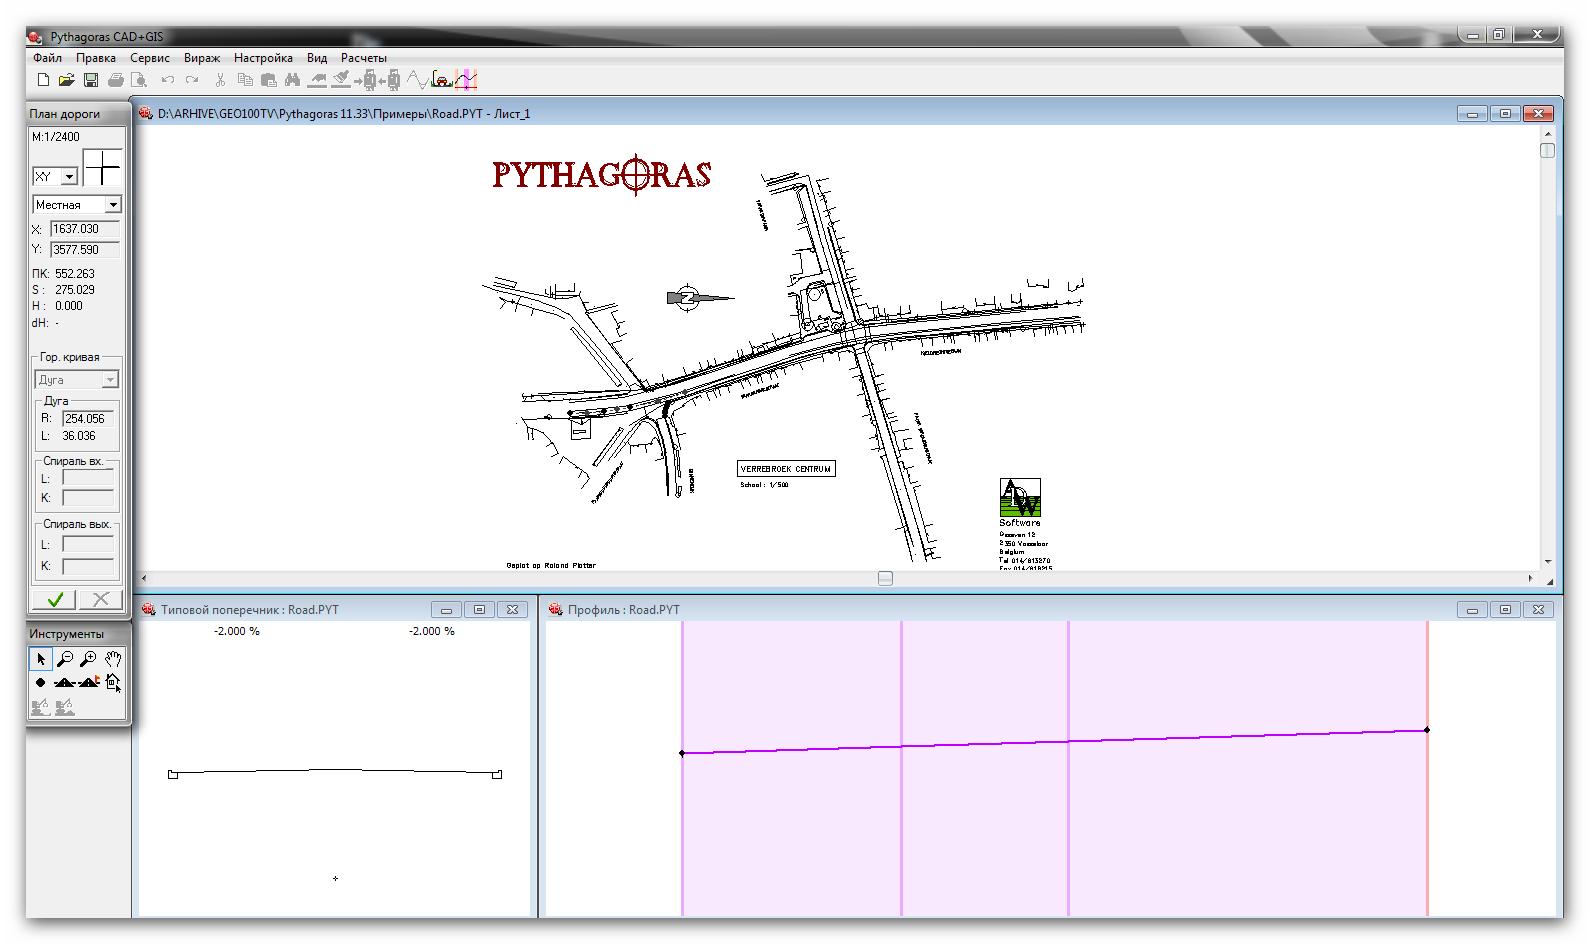Open the Вид menu
Viewport: 1590px width, 944px height.
pyautogui.click(x=317, y=58)
